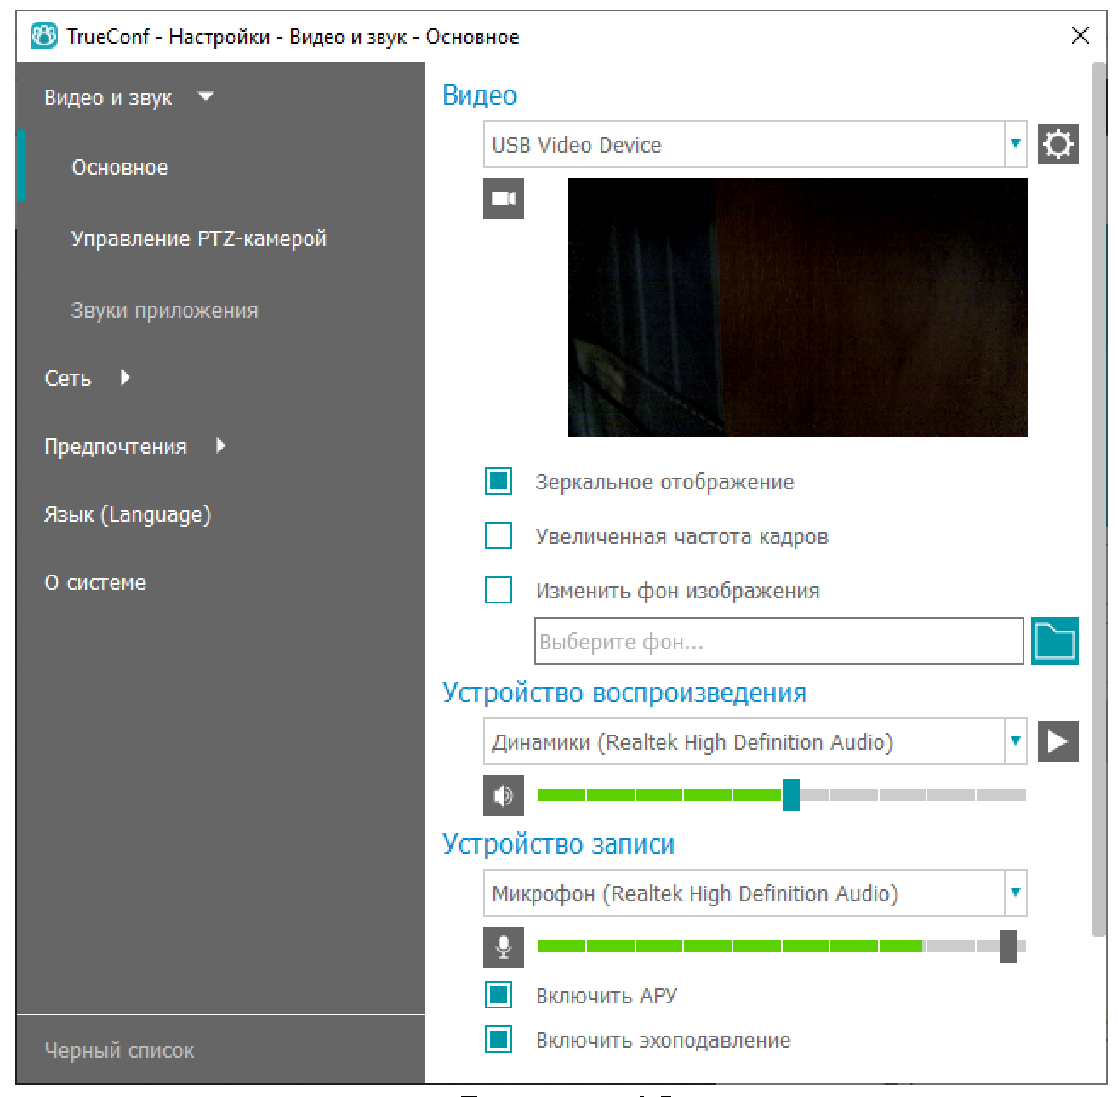Enable increased frame rate checkbox
This screenshot has width=1118, height=1097.
(498, 536)
